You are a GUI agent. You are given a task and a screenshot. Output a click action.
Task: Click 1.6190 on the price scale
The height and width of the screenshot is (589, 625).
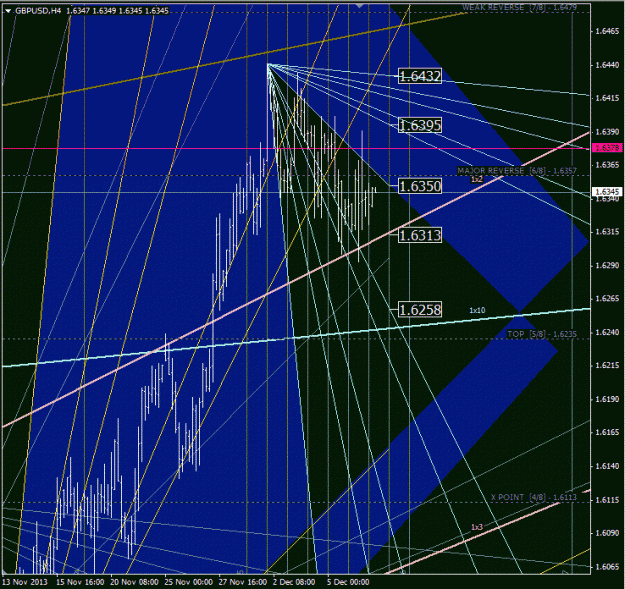[x=607, y=399]
